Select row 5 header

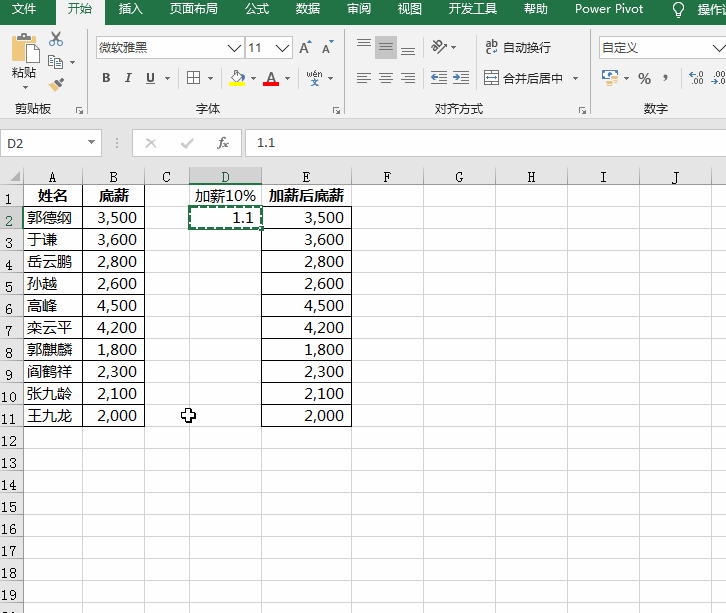click(x=11, y=284)
